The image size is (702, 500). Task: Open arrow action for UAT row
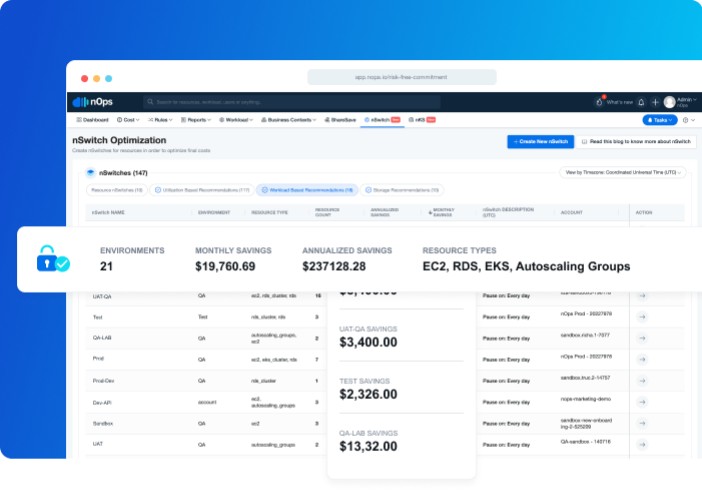click(x=642, y=444)
